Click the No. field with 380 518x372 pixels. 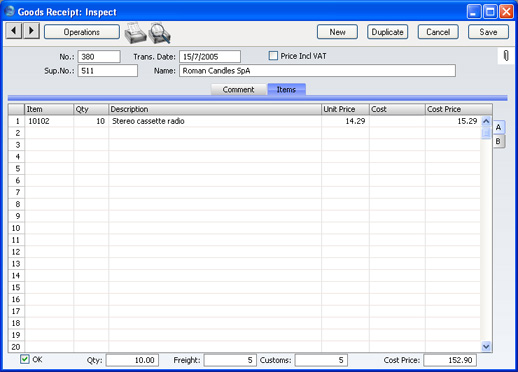click(x=99, y=57)
